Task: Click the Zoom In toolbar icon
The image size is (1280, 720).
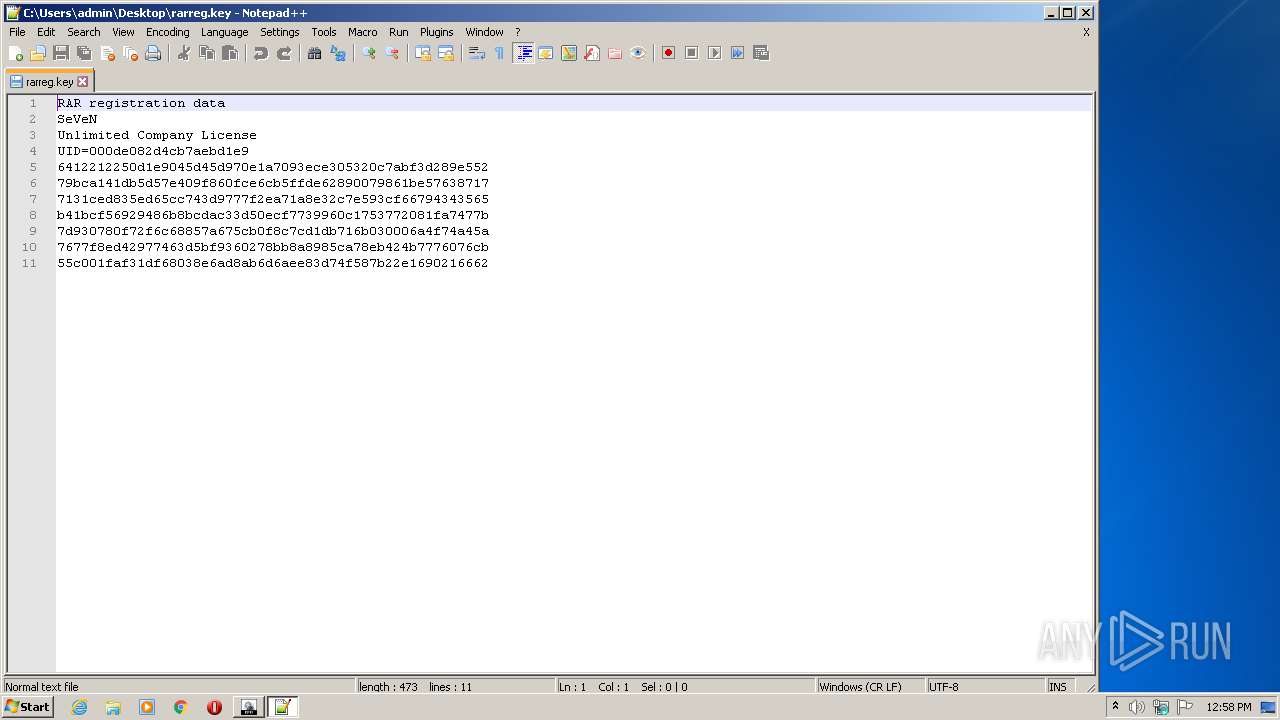Action: point(369,53)
